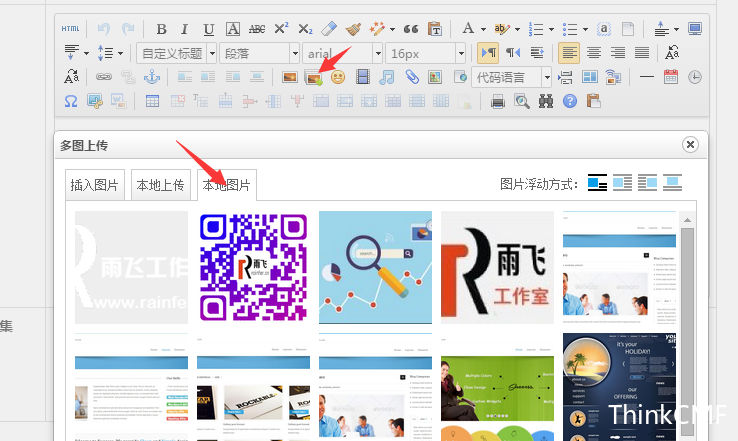
Task: Align text right
Action: pos(618,53)
